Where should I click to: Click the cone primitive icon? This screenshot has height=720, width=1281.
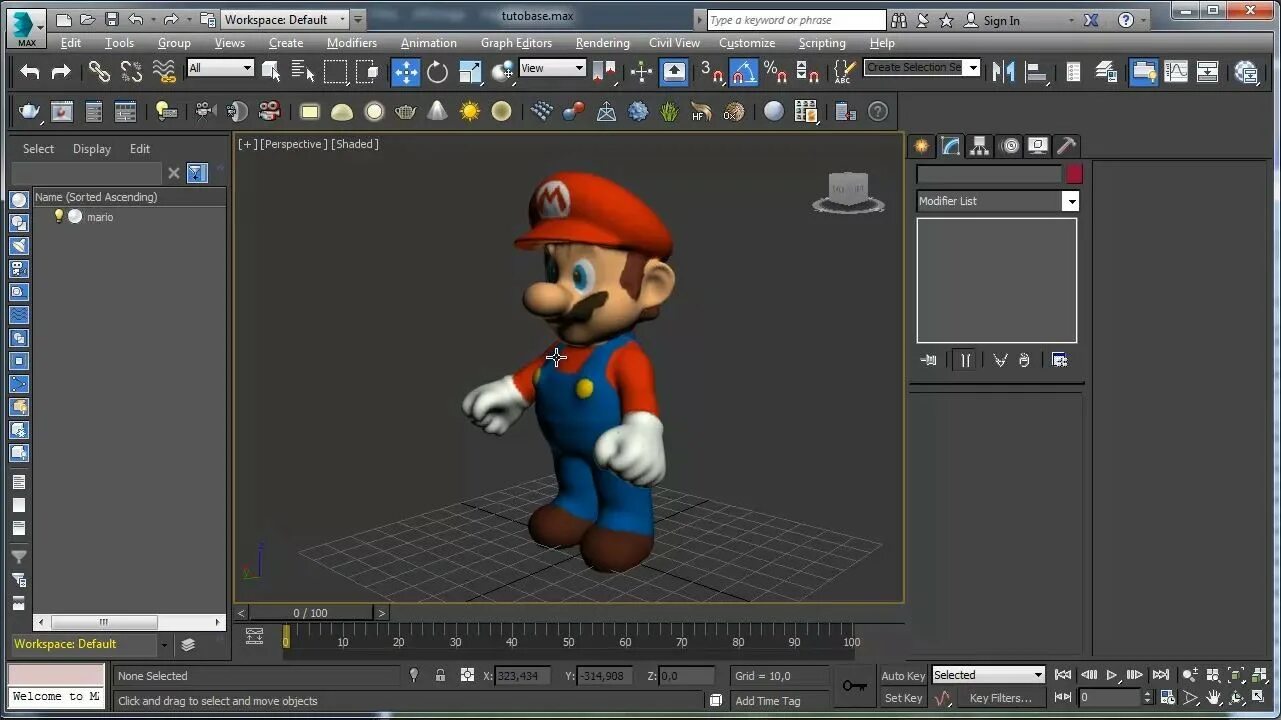tap(437, 112)
